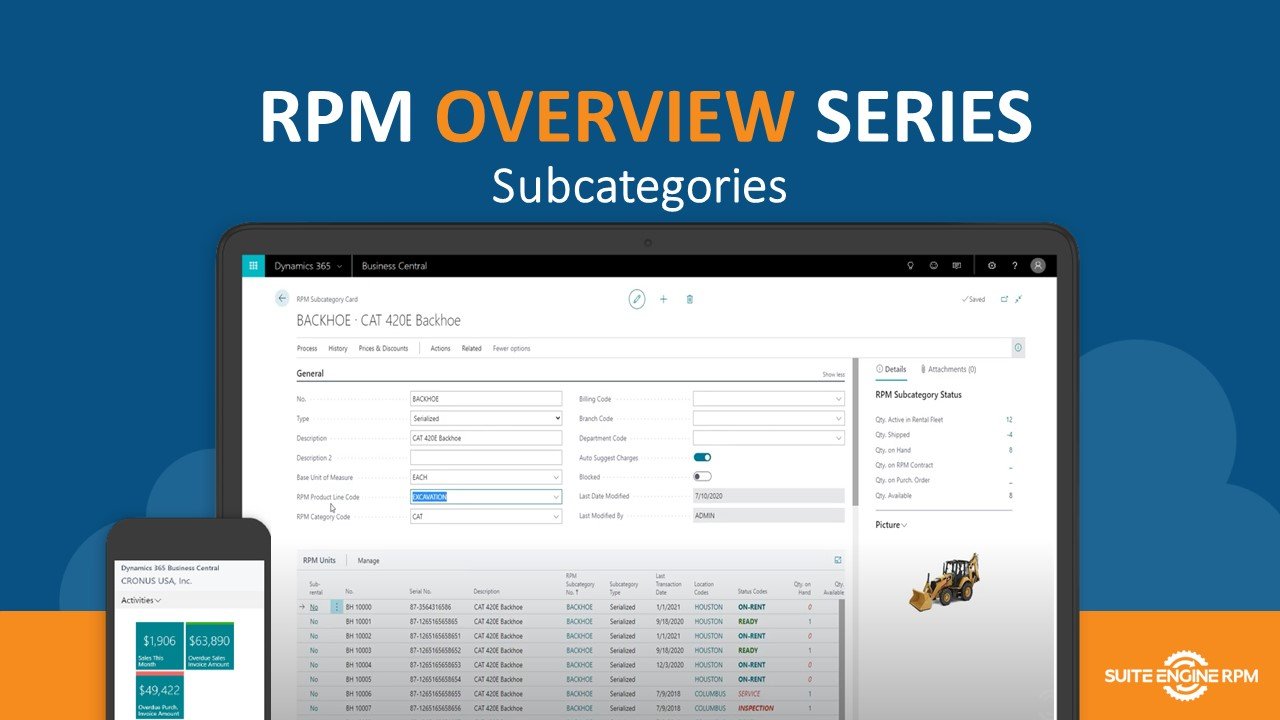Open the edit pencil icon on the card
Viewport: 1280px width, 720px height.
[x=637, y=299]
